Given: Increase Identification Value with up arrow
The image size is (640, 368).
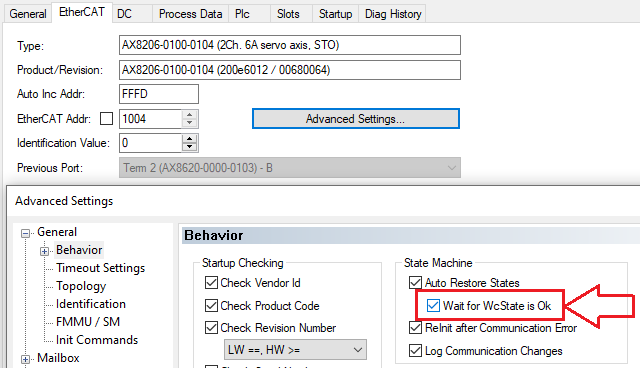Looking at the screenshot, I should pyautogui.click(x=189, y=139).
